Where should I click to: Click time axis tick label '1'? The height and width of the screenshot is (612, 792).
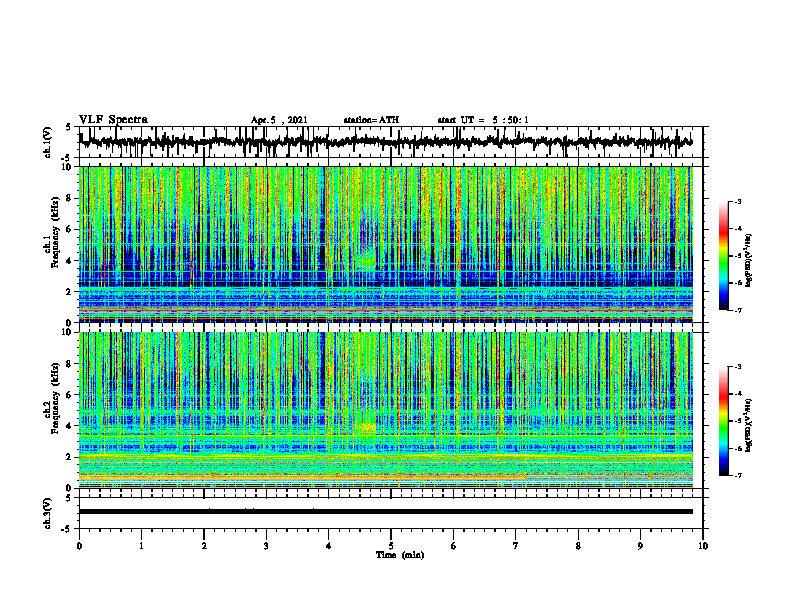pos(141,546)
